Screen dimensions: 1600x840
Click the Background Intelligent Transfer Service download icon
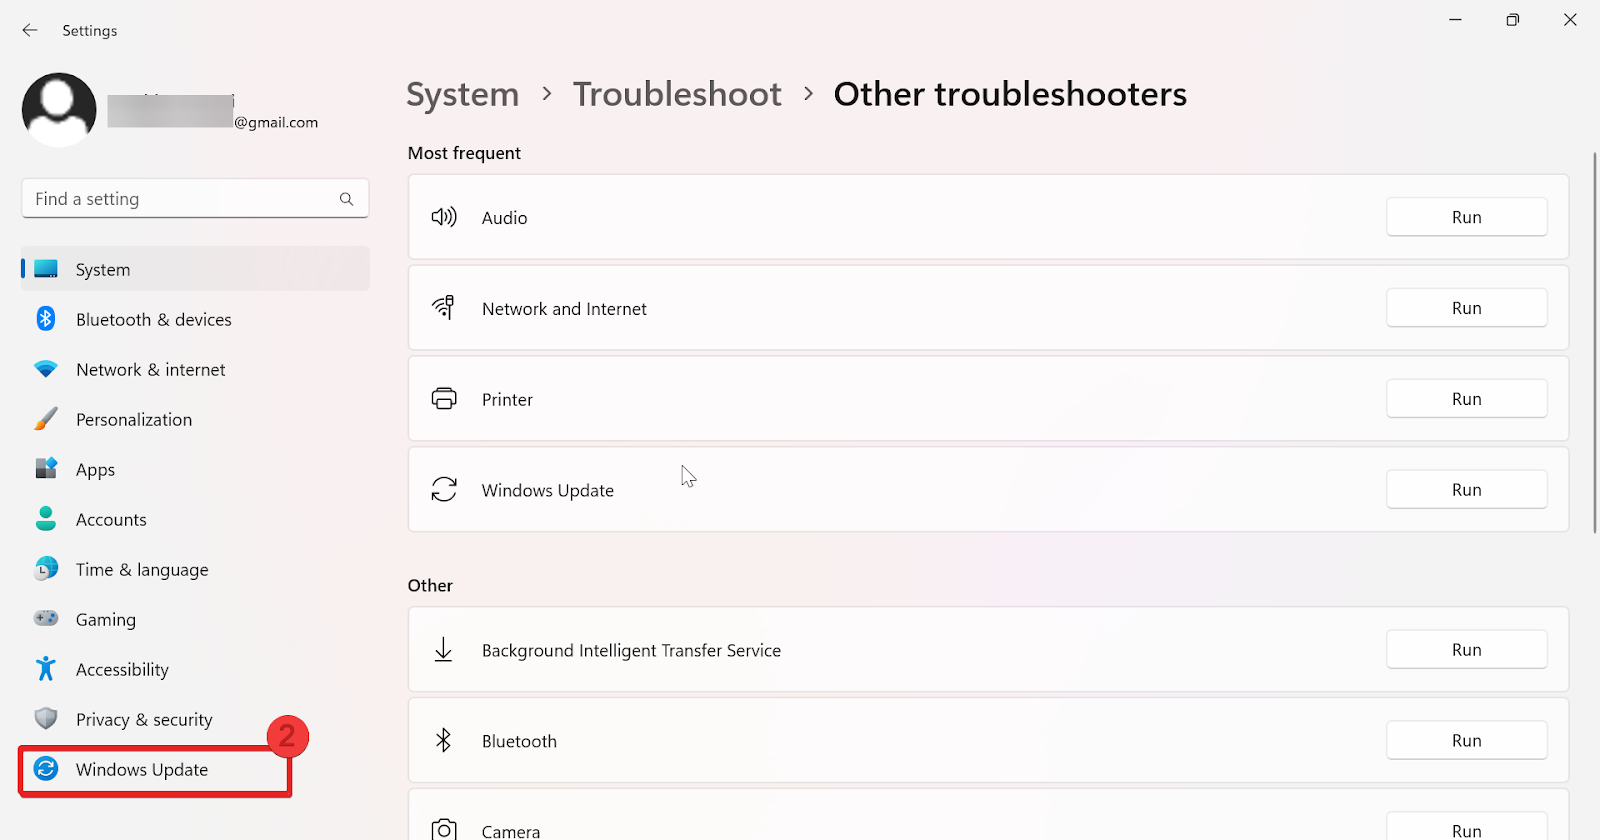pos(444,649)
